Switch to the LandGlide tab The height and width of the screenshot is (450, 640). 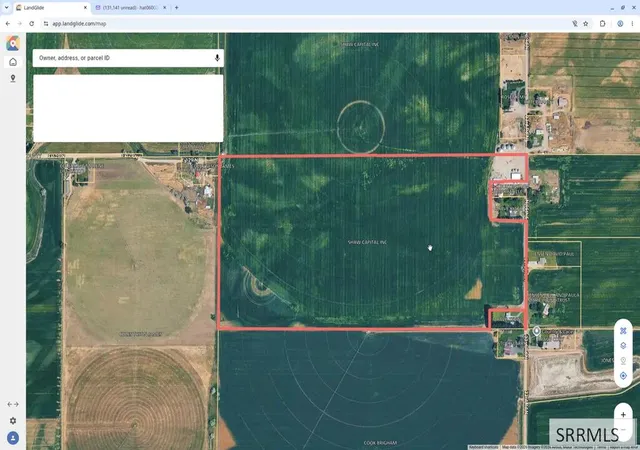click(x=52, y=7)
